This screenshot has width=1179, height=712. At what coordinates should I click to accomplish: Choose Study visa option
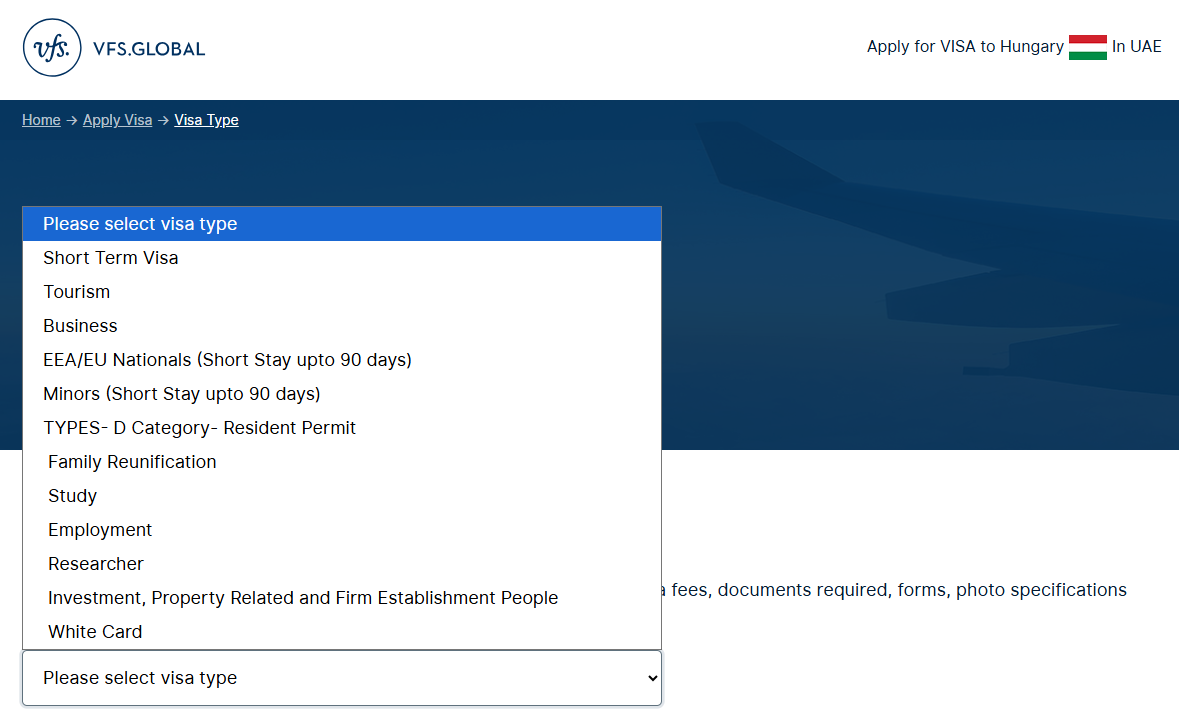342,496
